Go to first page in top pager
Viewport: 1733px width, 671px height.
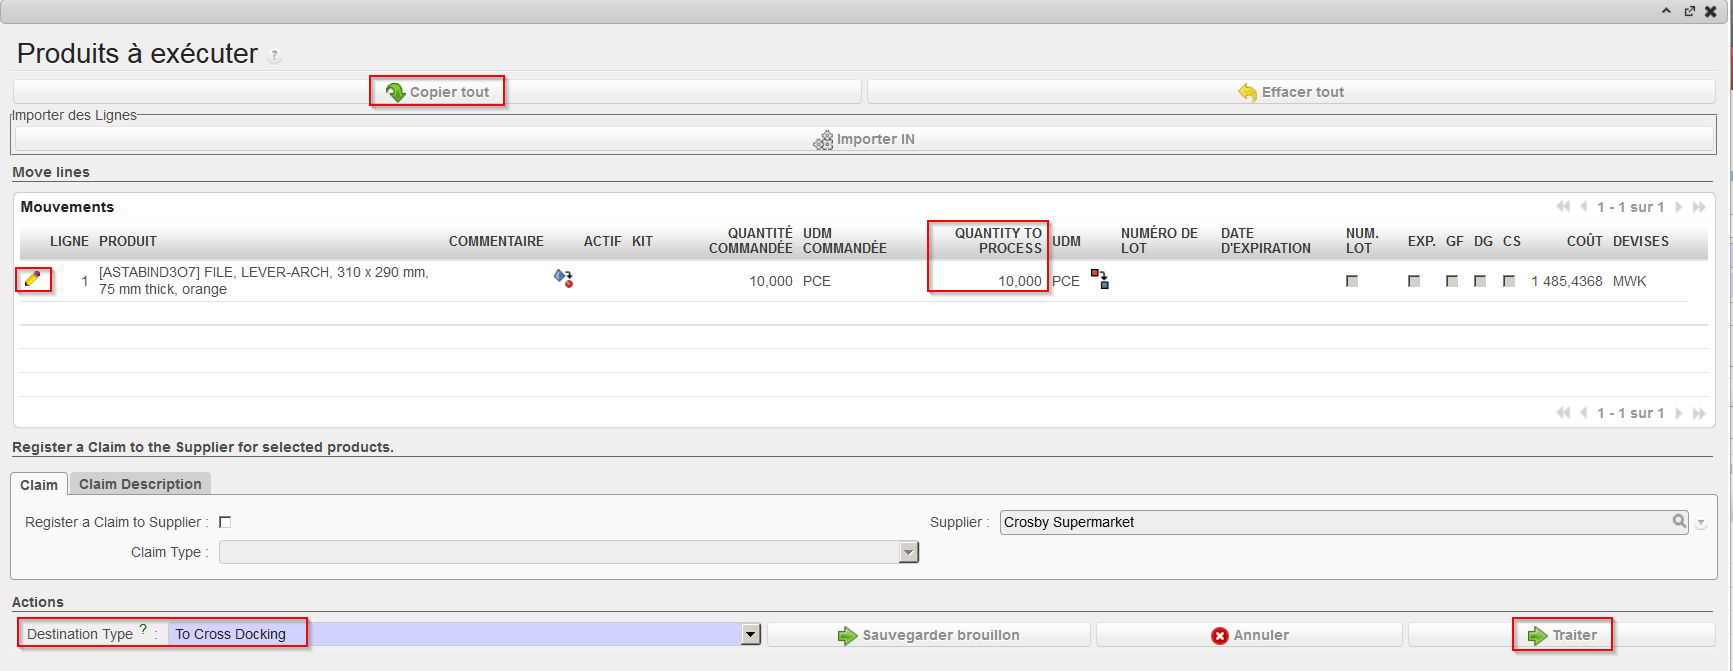pyautogui.click(x=1563, y=207)
